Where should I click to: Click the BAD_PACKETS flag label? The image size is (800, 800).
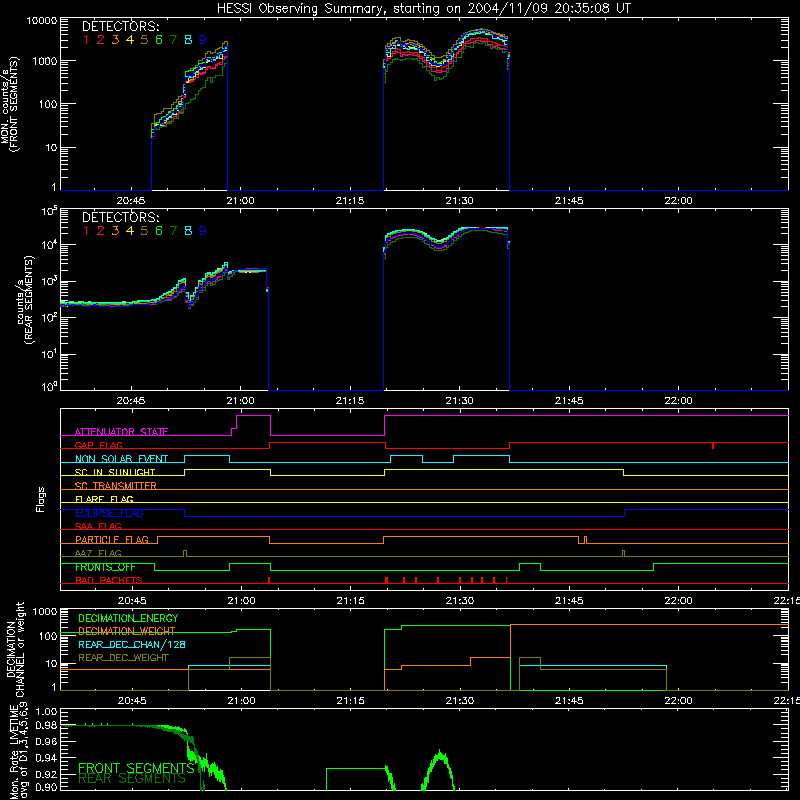pos(109,580)
